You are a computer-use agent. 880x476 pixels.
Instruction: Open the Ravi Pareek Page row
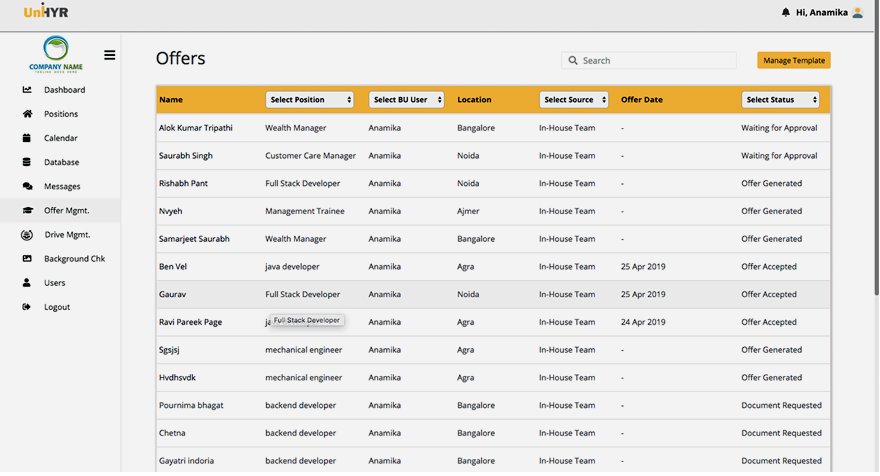[x=493, y=322]
